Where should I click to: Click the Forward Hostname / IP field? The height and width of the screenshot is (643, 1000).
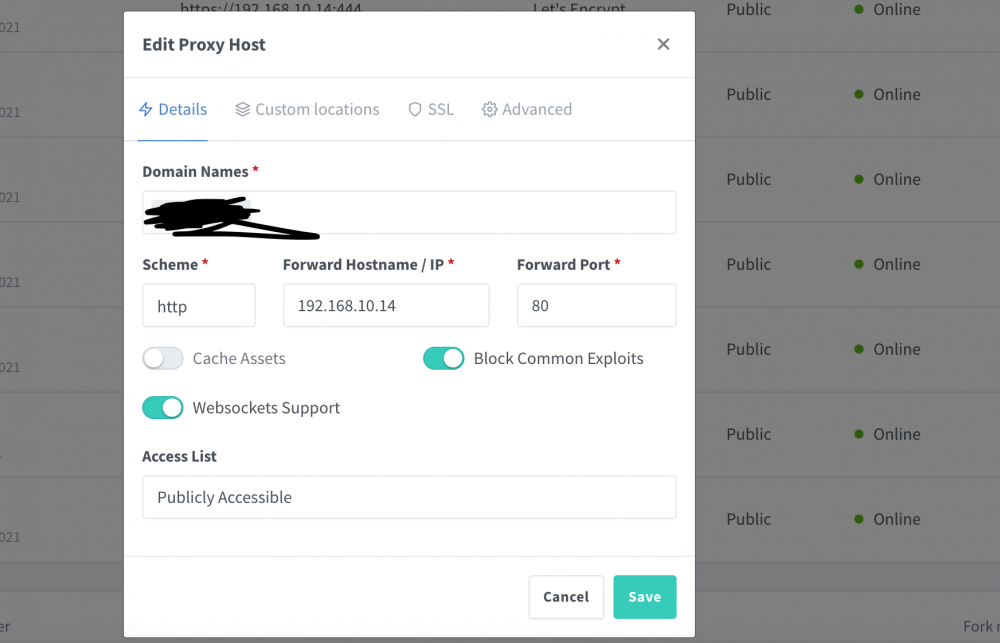pos(386,306)
